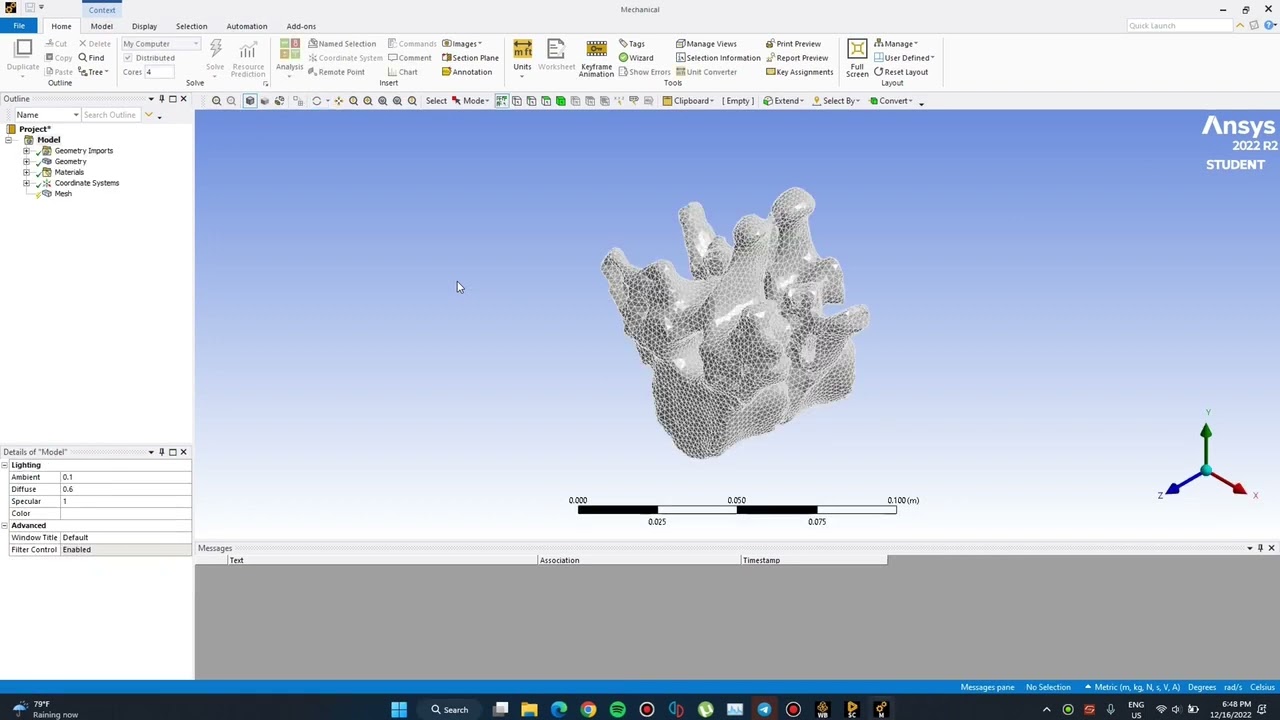This screenshot has height=720, width=1280.
Task: Switch to the Selection ribbon tab
Action: pos(191,26)
